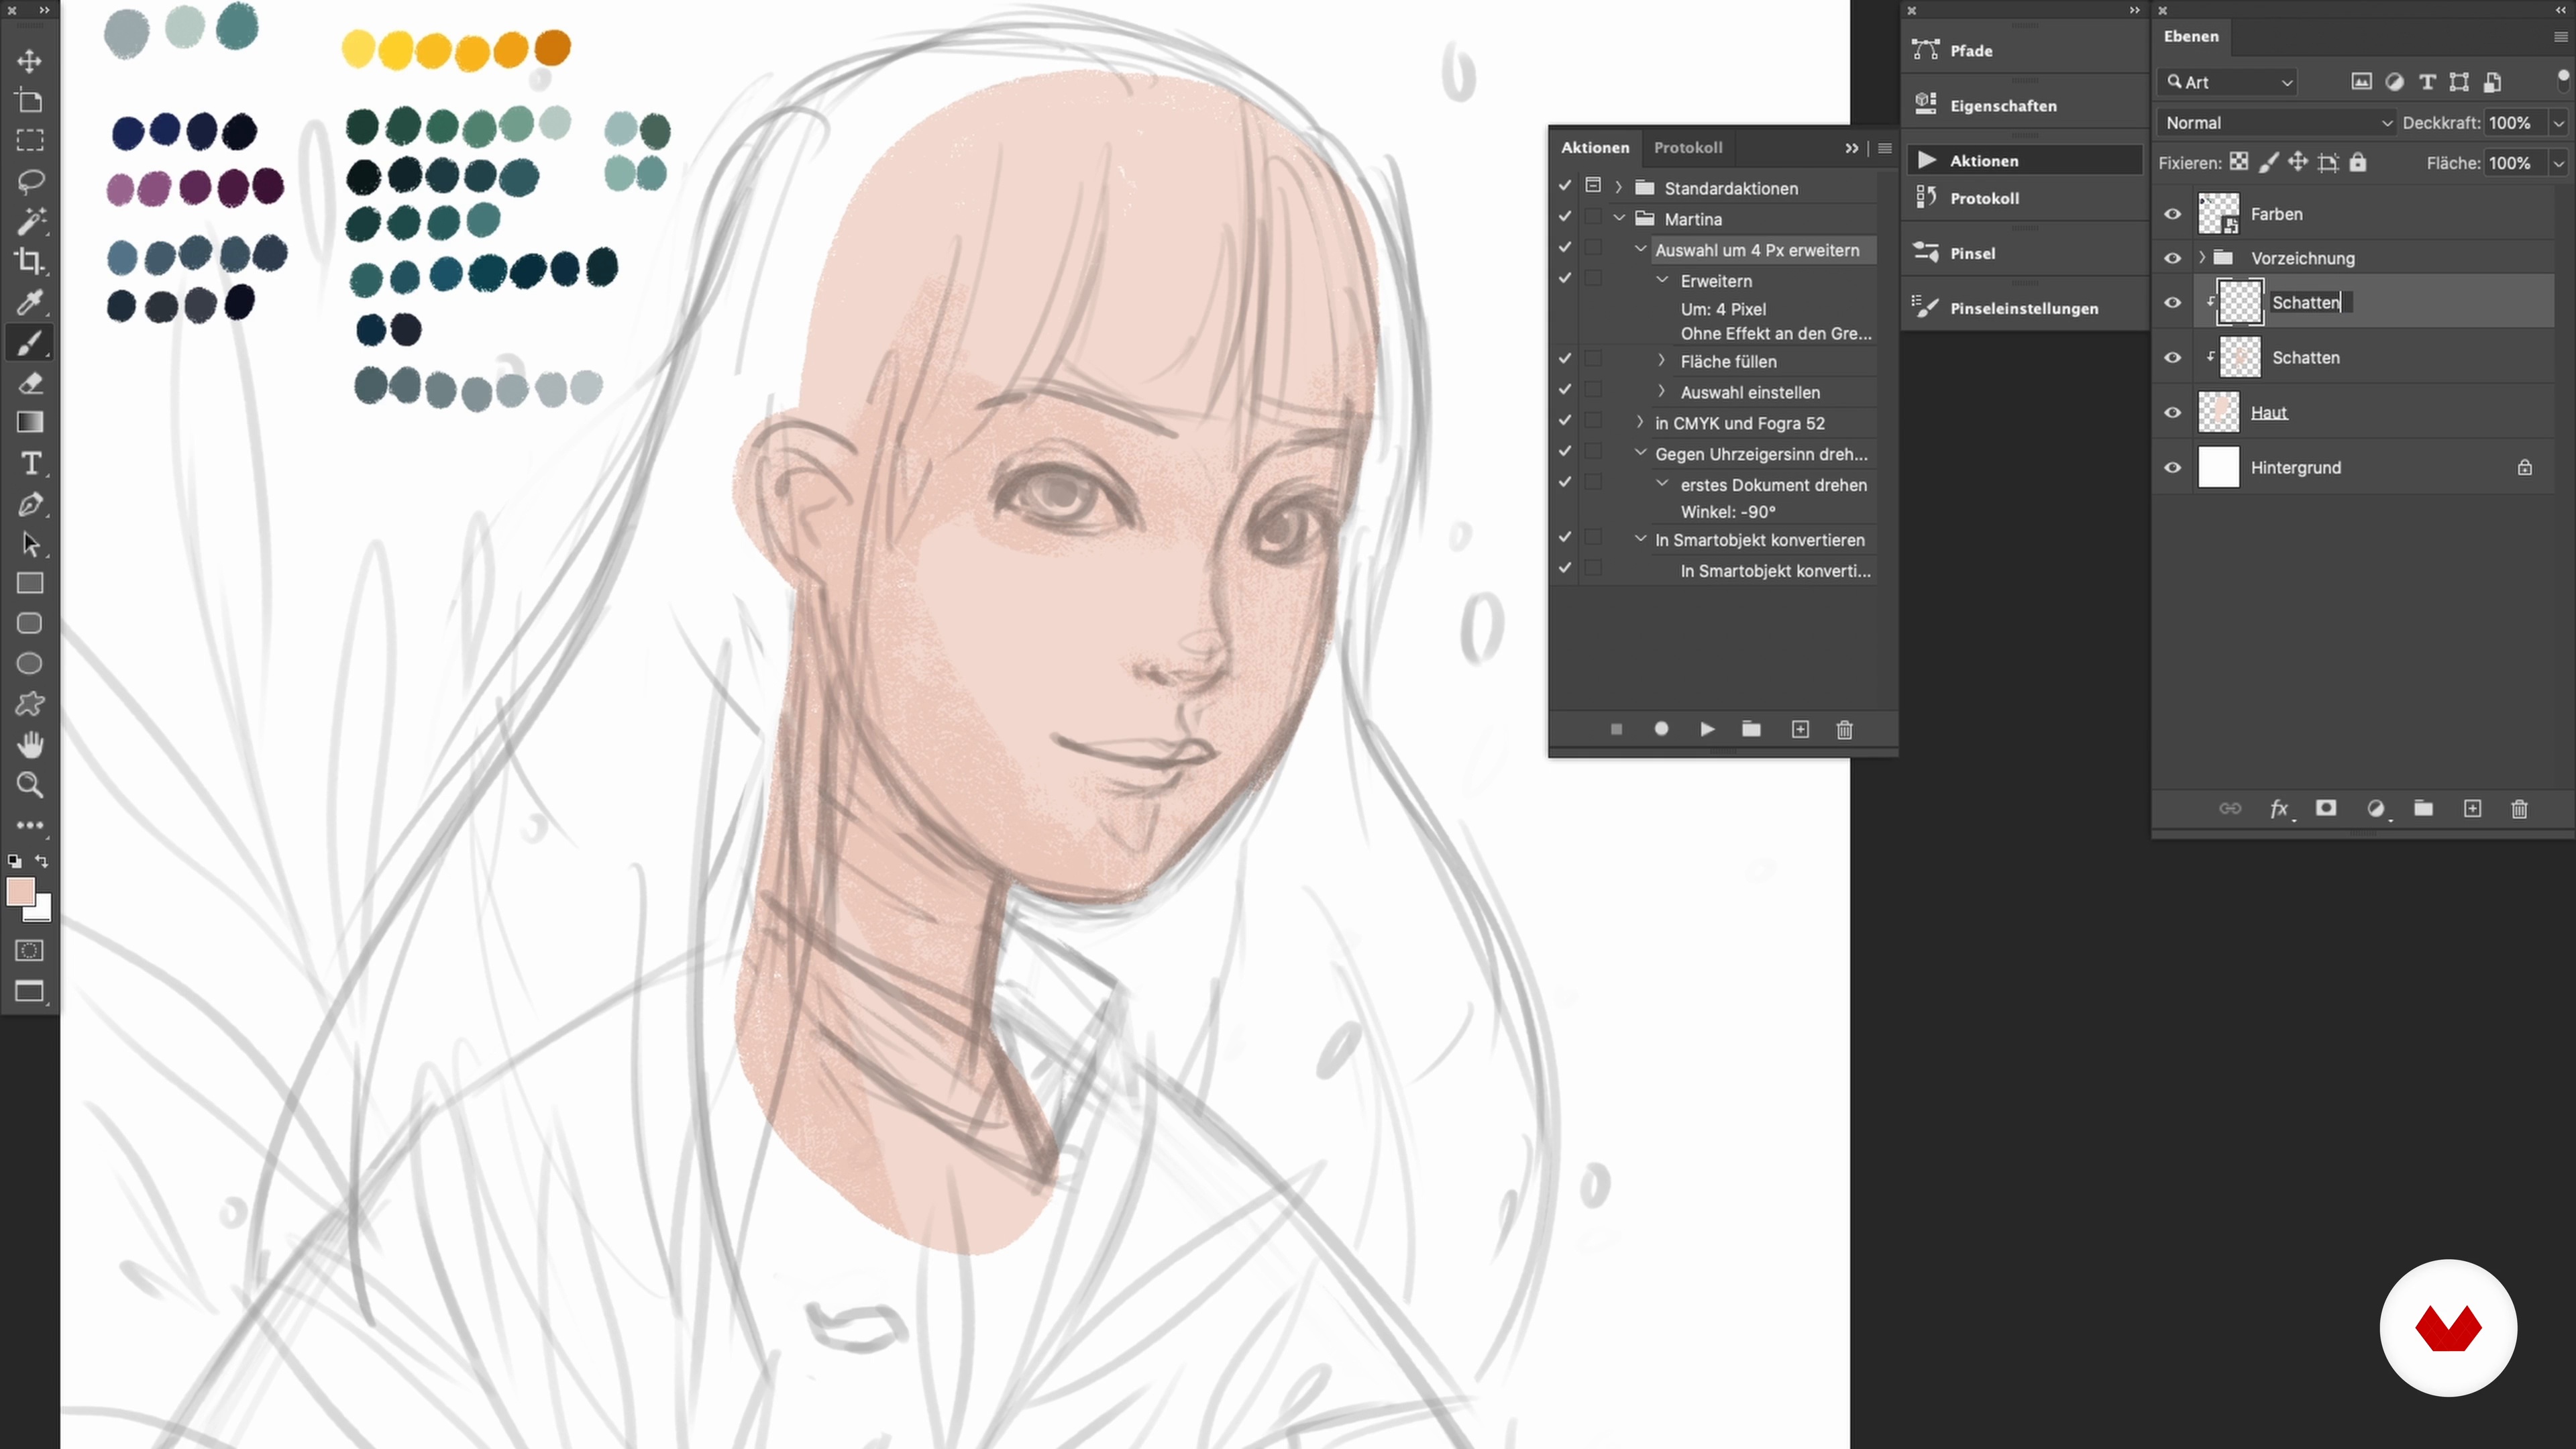Create a new layer
The width and height of the screenshot is (2576, 1449).
click(x=2472, y=808)
